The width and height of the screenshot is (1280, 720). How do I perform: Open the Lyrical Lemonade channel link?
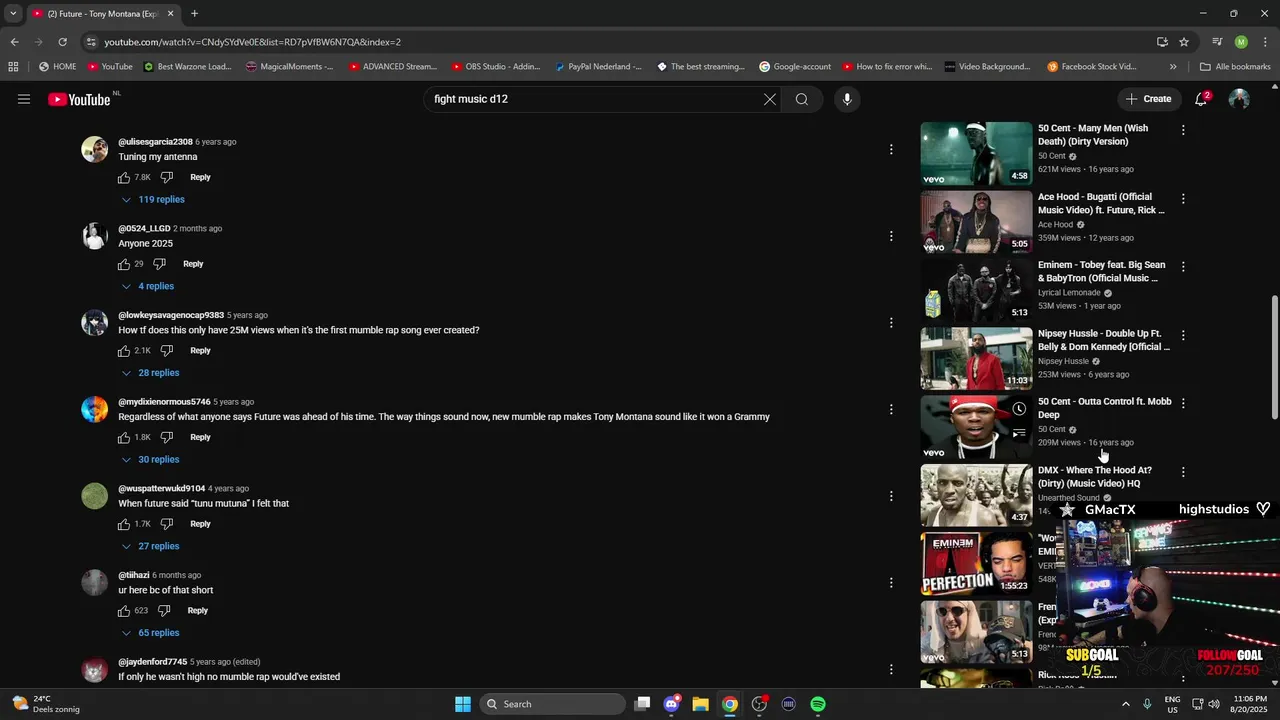click(x=1069, y=293)
